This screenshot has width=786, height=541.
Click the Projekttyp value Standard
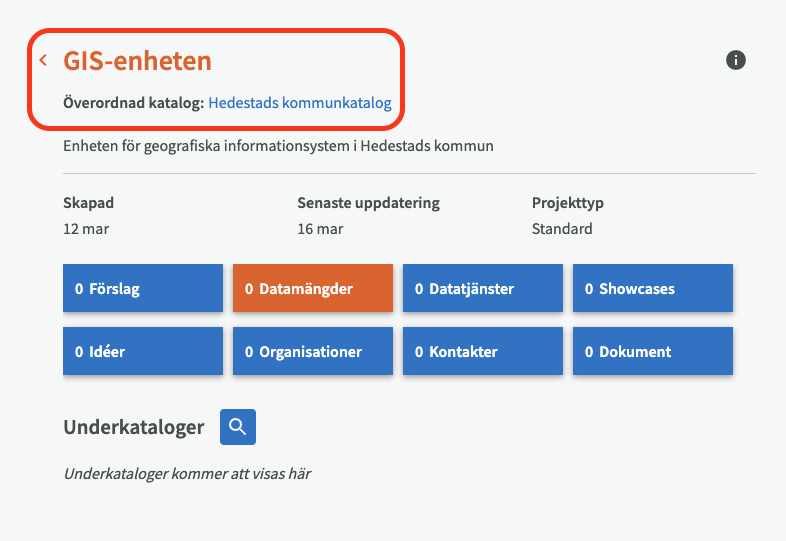point(562,229)
